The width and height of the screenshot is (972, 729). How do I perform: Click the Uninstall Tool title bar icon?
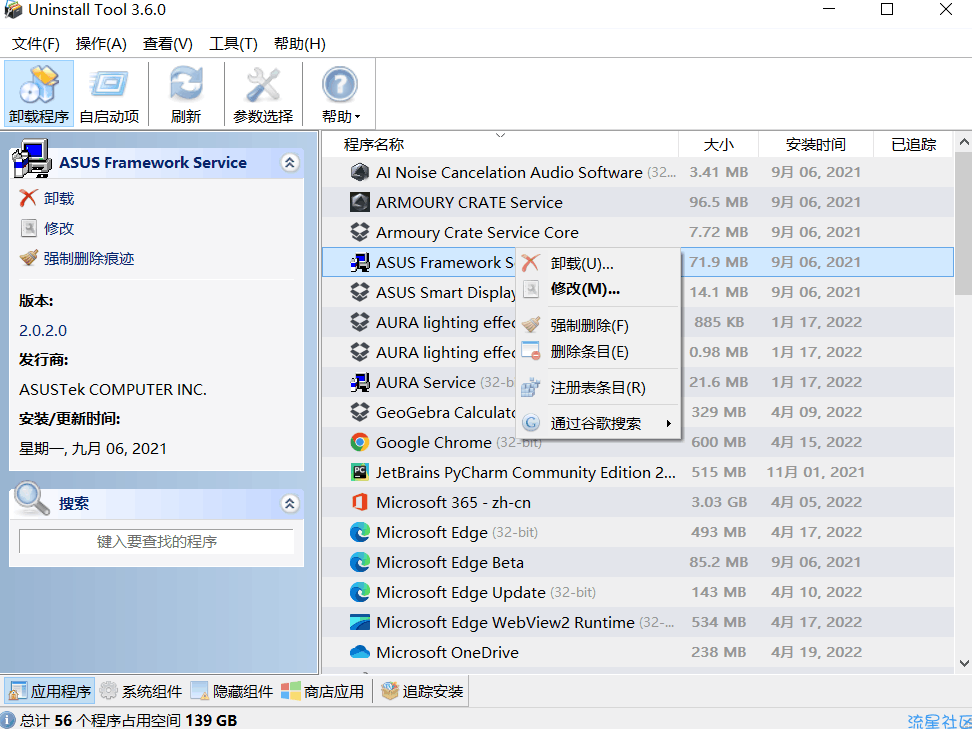[13, 10]
